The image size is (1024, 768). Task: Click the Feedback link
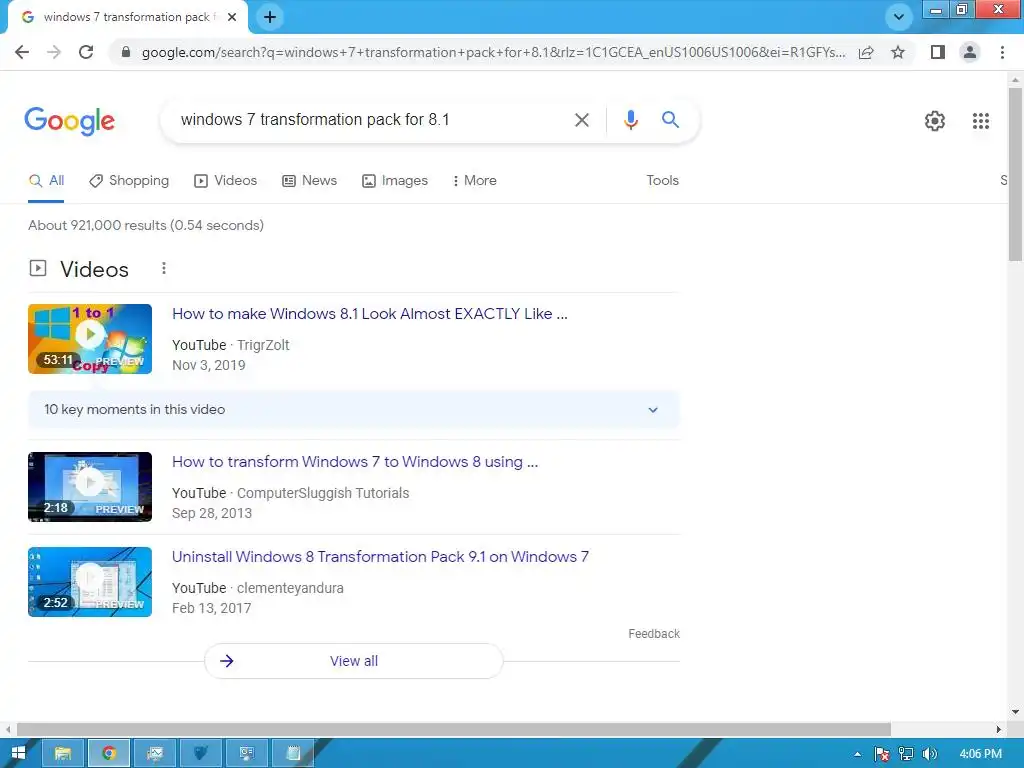654,634
